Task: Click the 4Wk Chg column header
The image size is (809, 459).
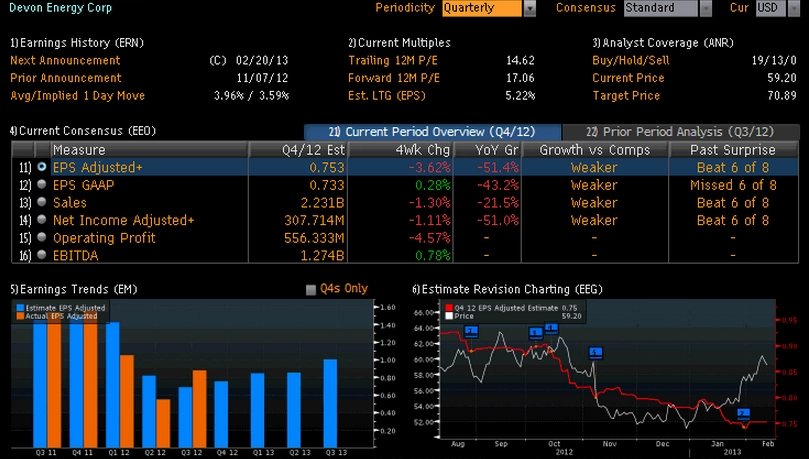Action: pyautogui.click(x=400, y=150)
